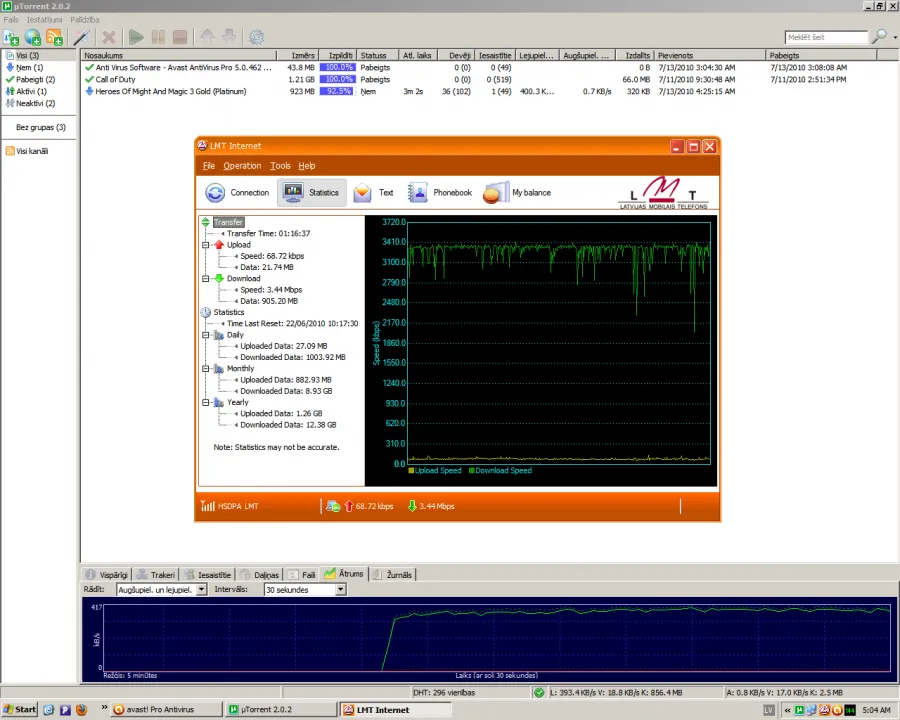Open the Palīdzība menu in µTorrent
900x720 pixels.
[x=85, y=20]
